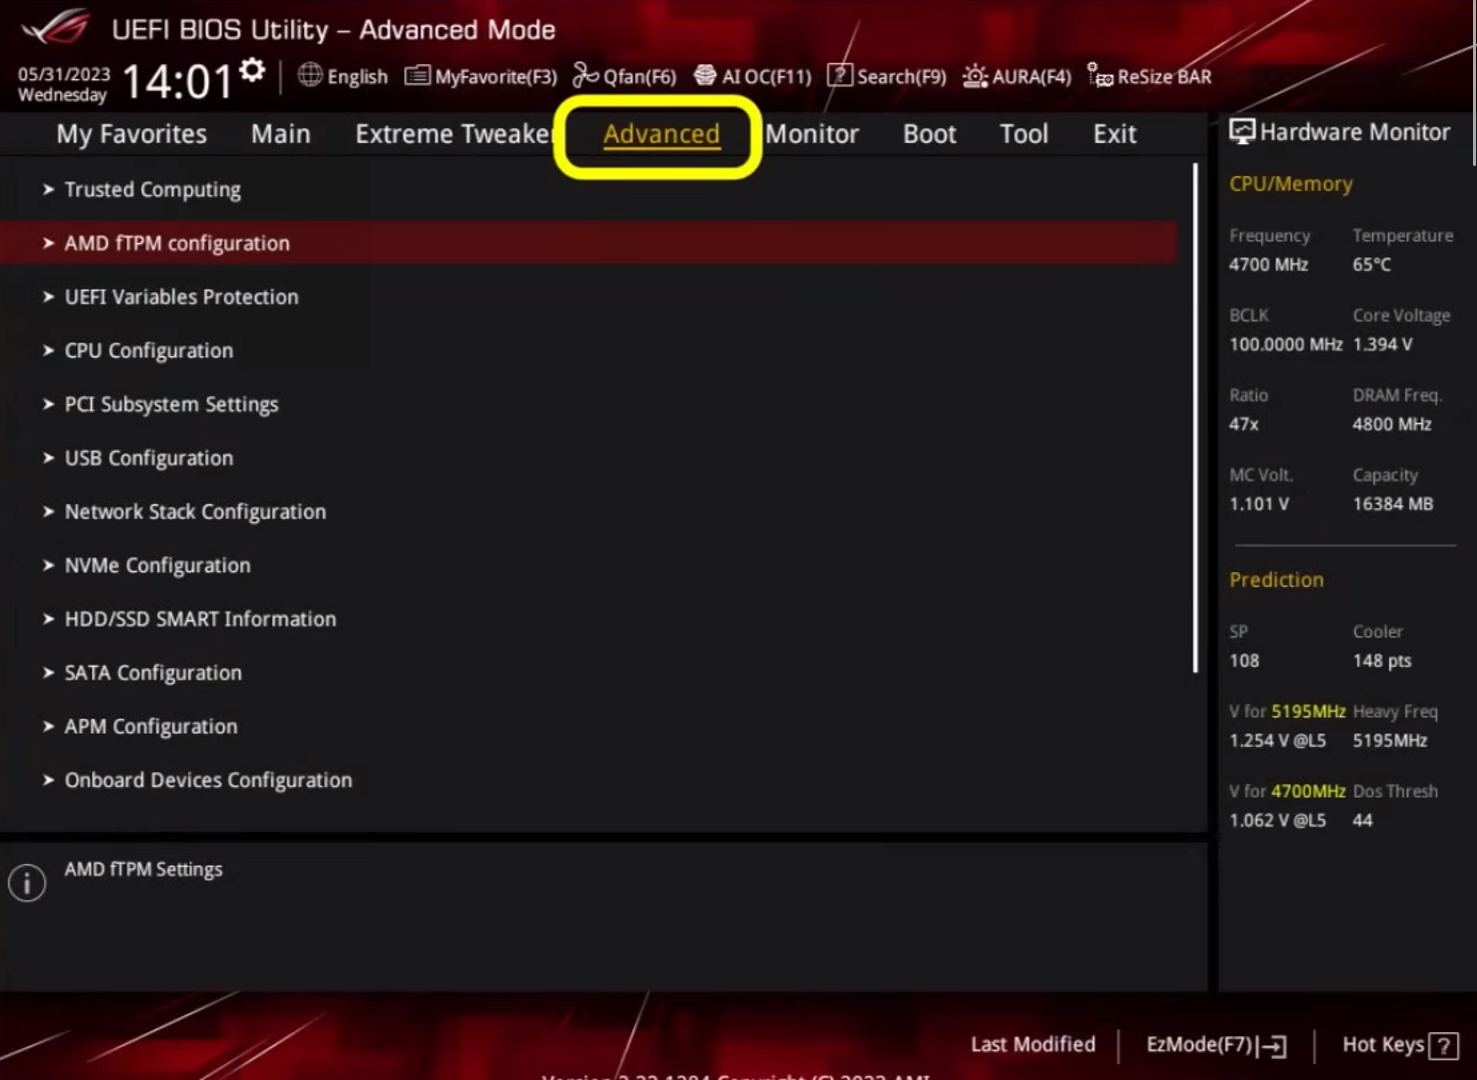Click the menu list scrollbar
1477x1080 pixels.
(x=1195, y=418)
